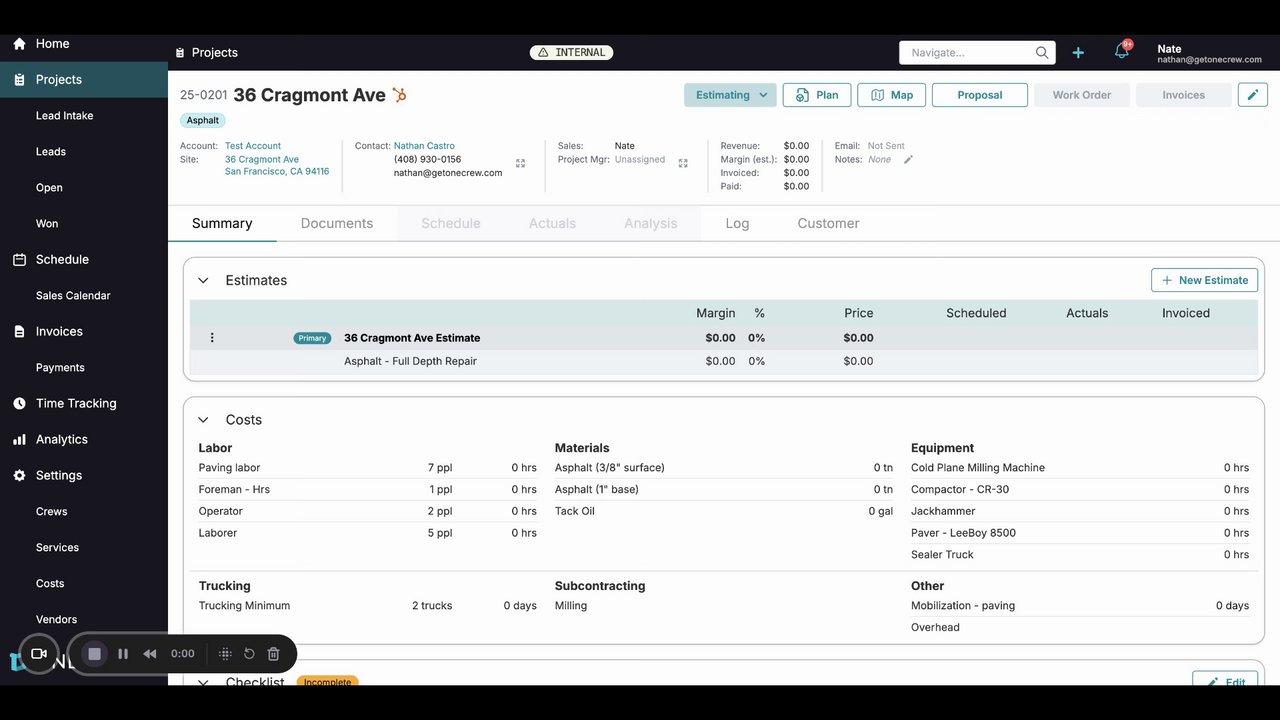The image size is (1280, 720).
Task: Open the notifications bell
Action: [x=1122, y=51]
